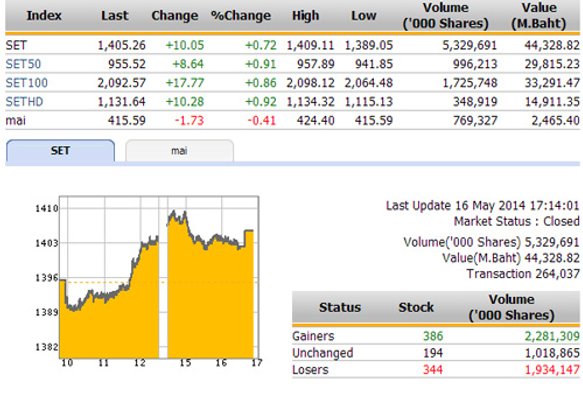Image resolution: width=583 pixels, height=420 pixels.
Task: Select SET high value 1,409.11
Action: pos(310,45)
